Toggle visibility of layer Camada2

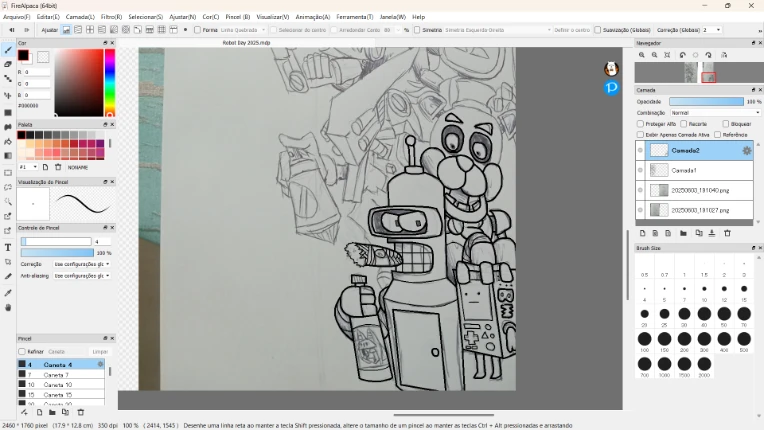click(640, 150)
